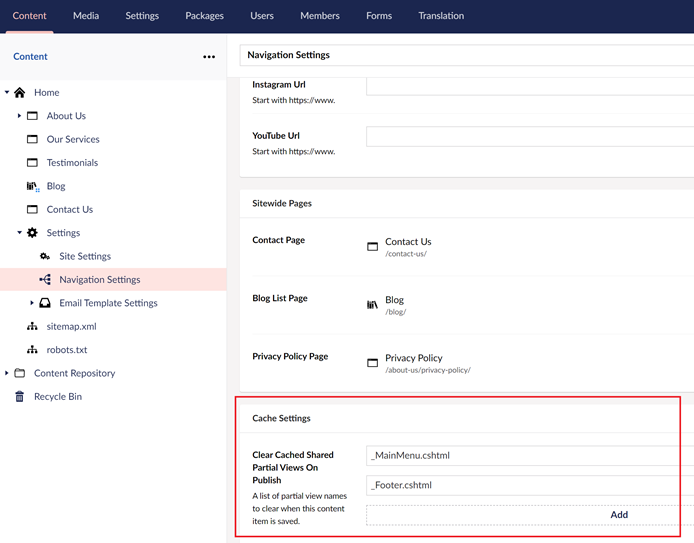
Task: Select Contact Us in the content tree
Action: coord(70,209)
